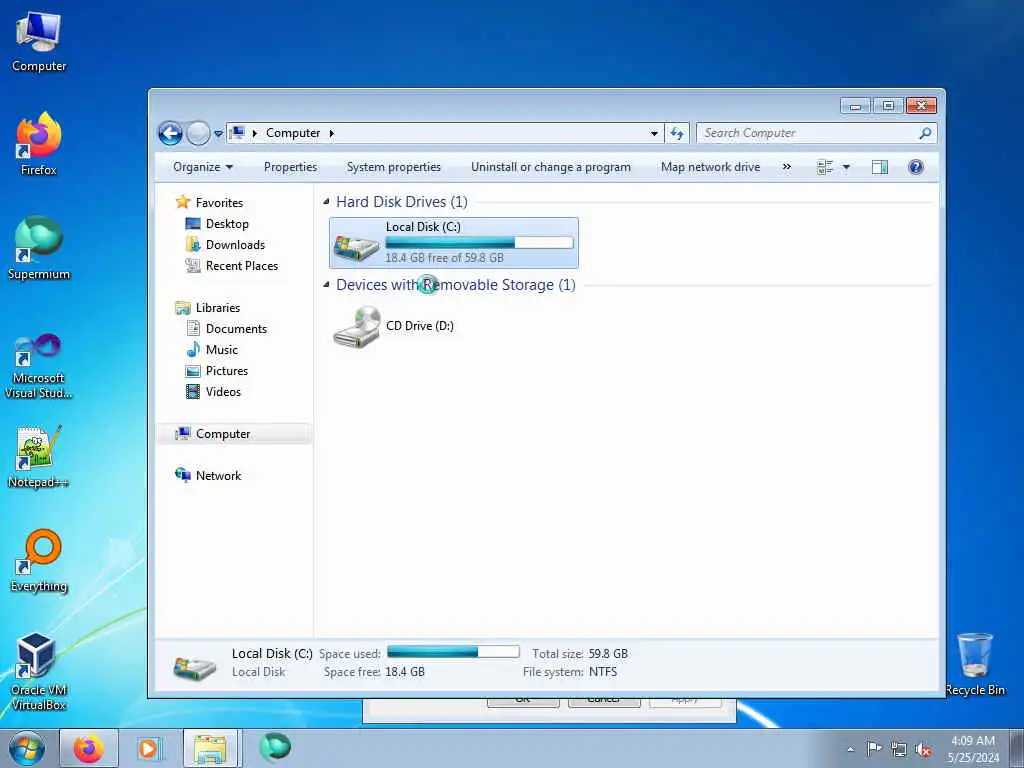Click the computer icon in address bar
This screenshot has width=1024, height=768.
(238, 133)
